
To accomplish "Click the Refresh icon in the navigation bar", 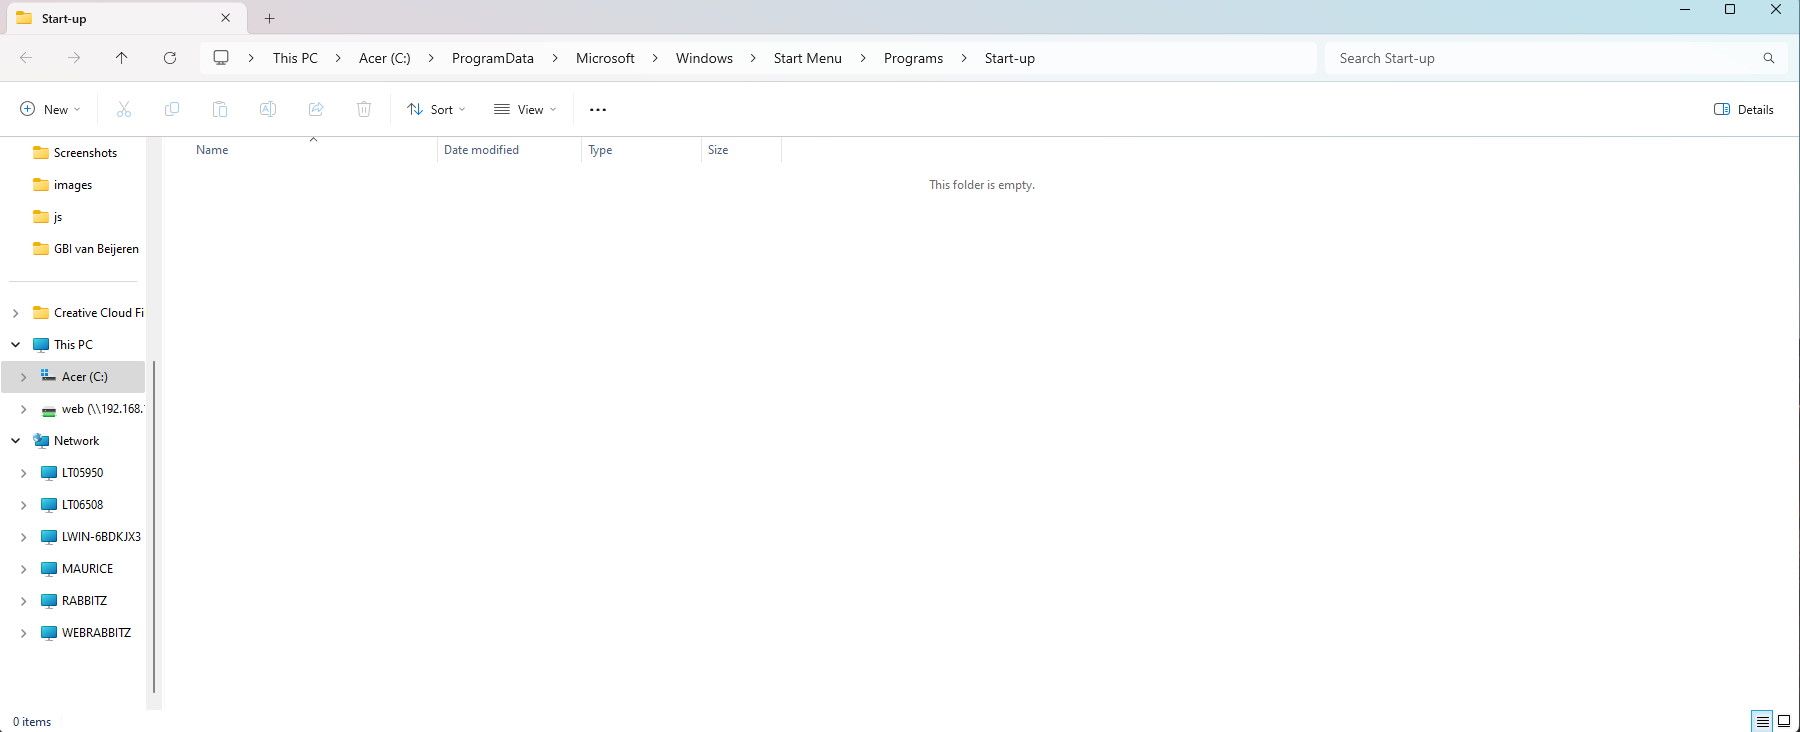I will (x=170, y=58).
